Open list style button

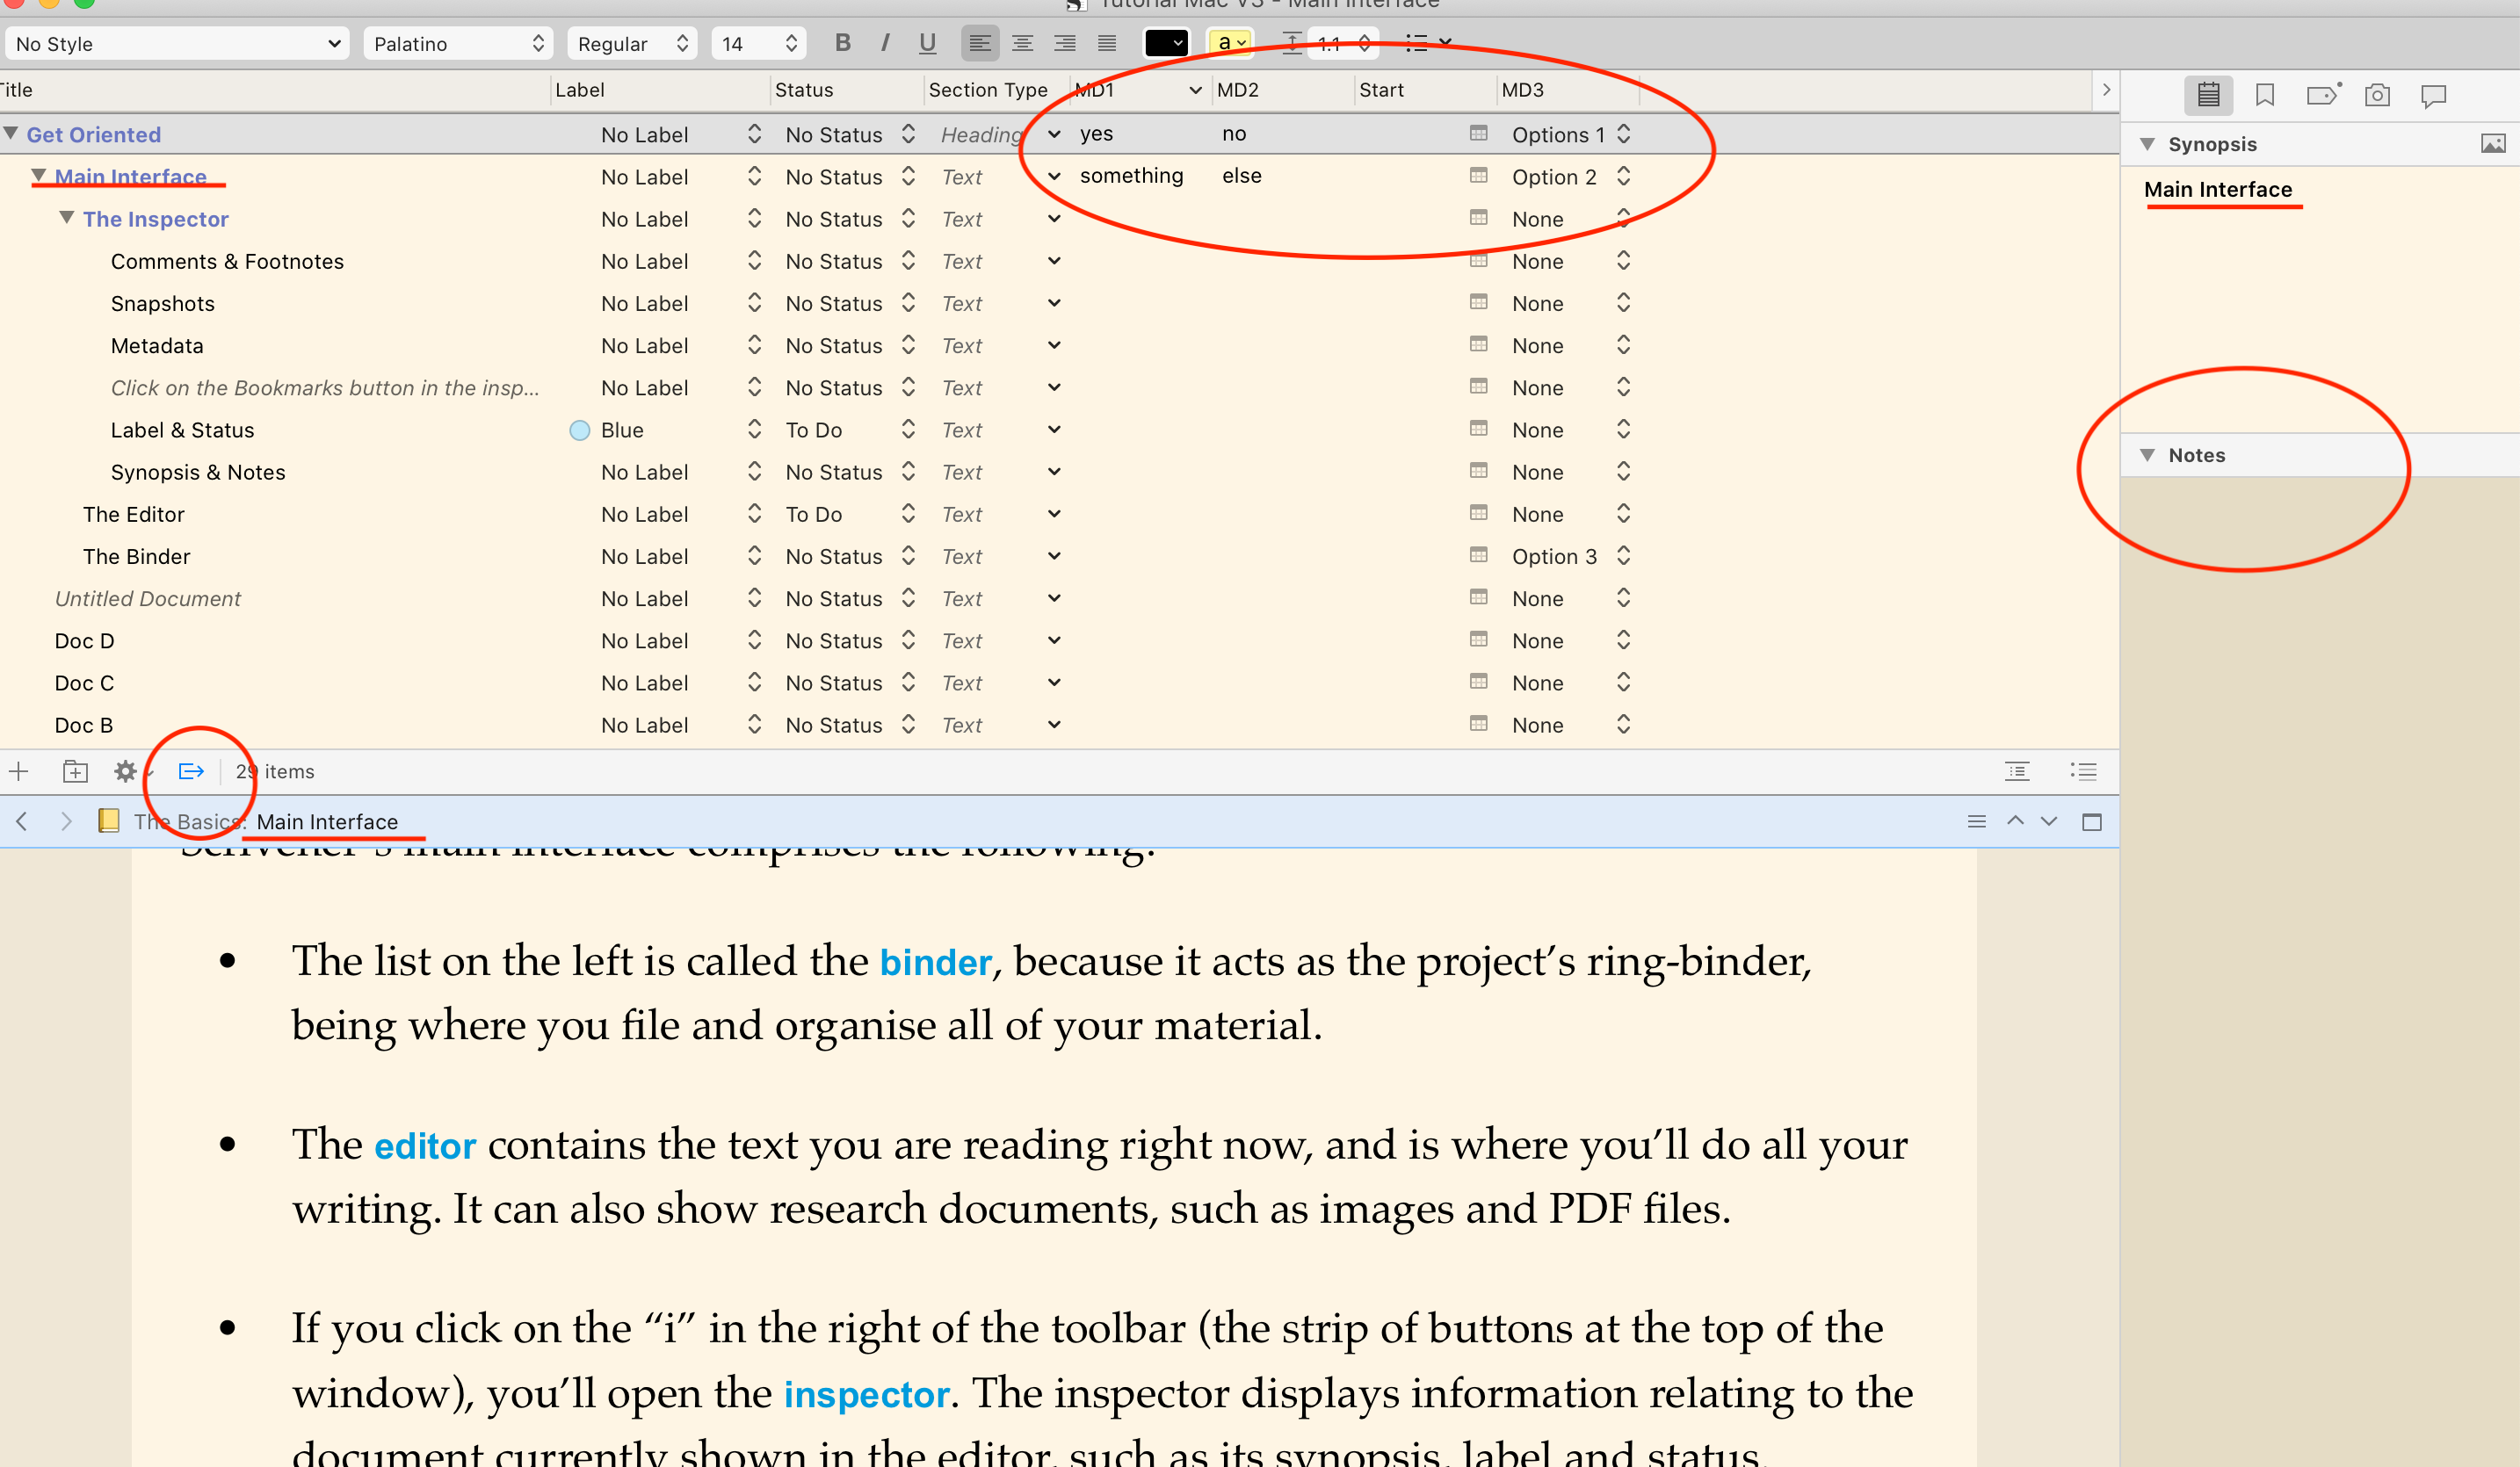coord(1427,43)
